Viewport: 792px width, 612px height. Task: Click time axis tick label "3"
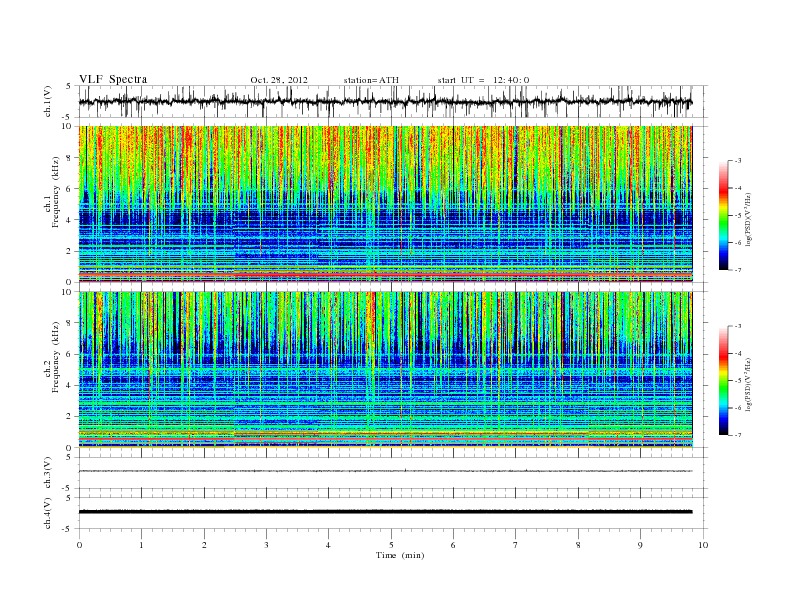(x=266, y=545)
